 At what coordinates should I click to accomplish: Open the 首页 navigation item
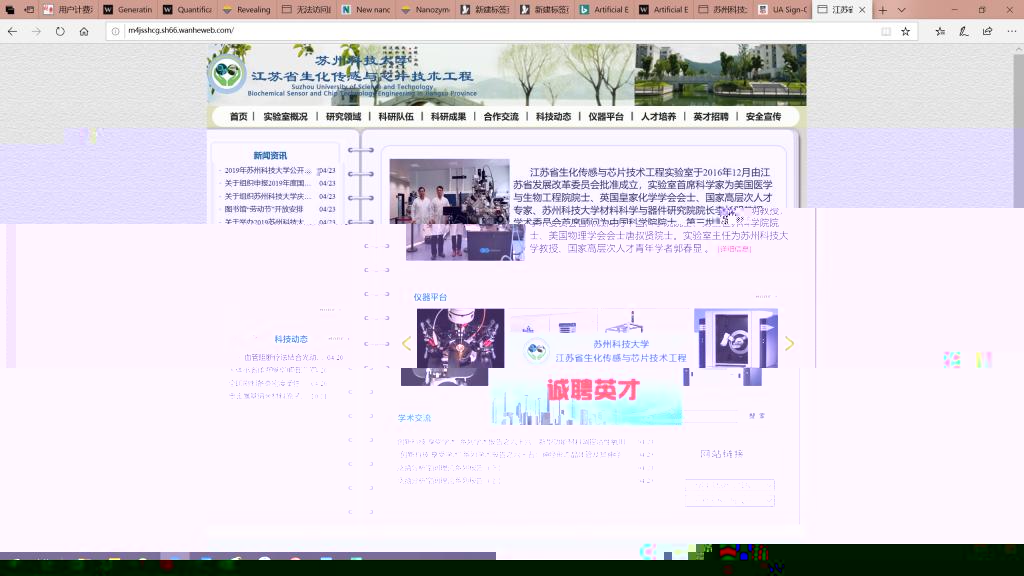pos(238,117)
